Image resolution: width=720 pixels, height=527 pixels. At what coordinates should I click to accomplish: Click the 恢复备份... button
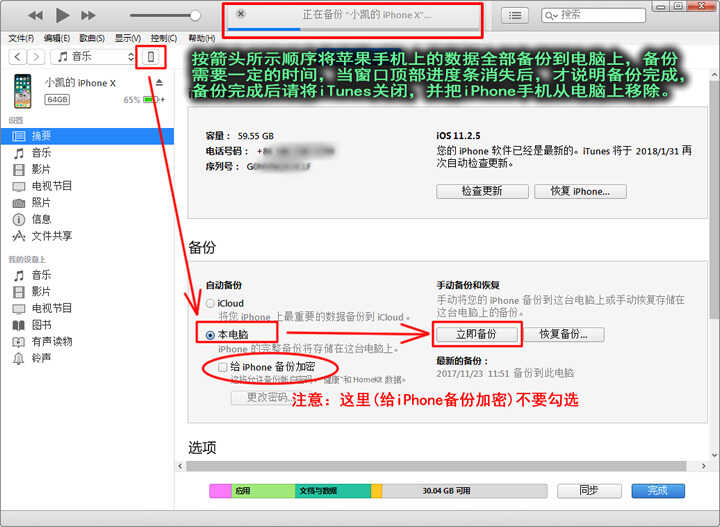pyautogui.click(x=564, y=334)
